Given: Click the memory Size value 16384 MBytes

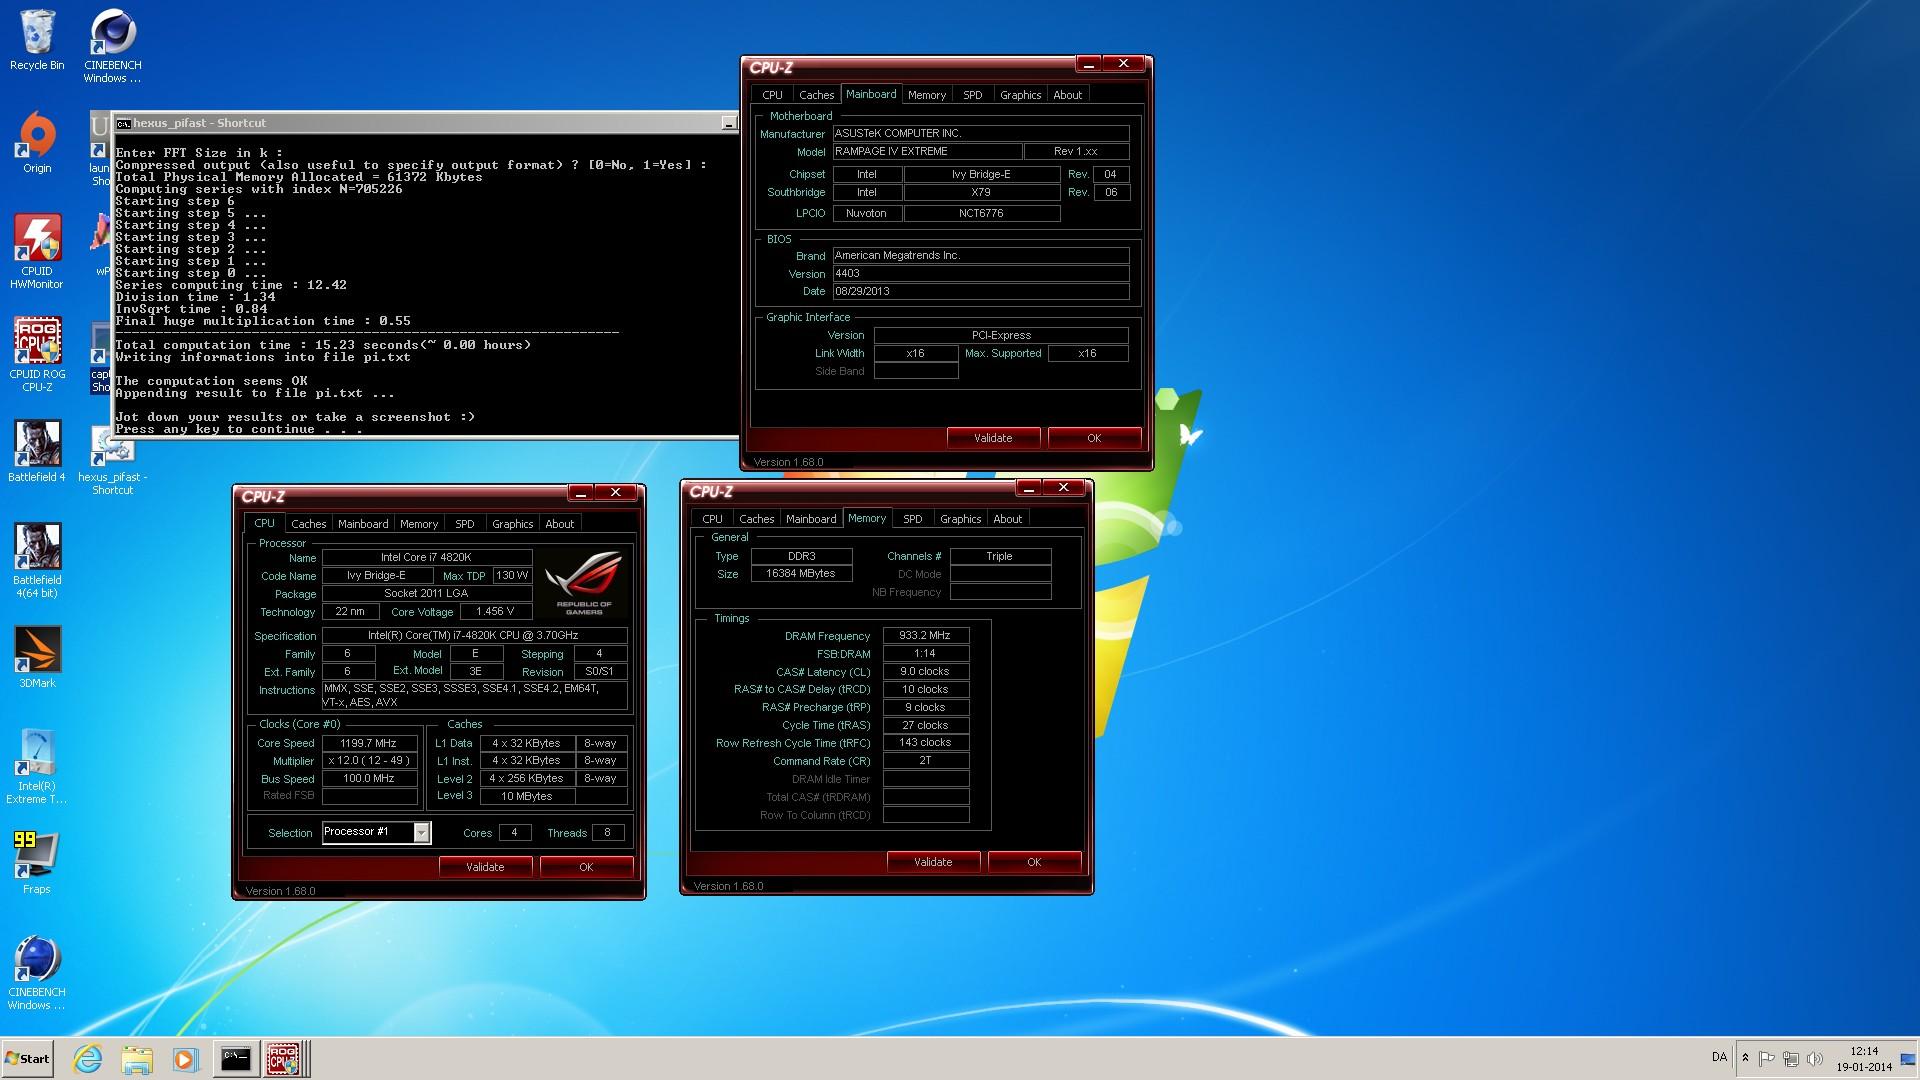Looking at the screenshot, I should 801,574.
